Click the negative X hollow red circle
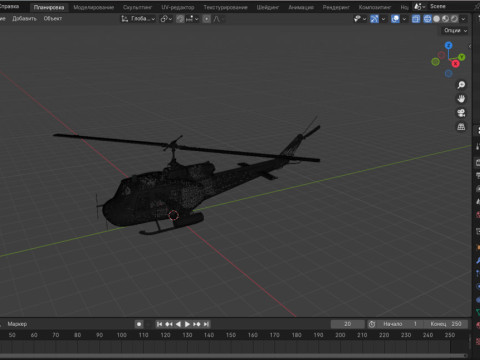The image size is (480, 360). click(x=442, y=55)
